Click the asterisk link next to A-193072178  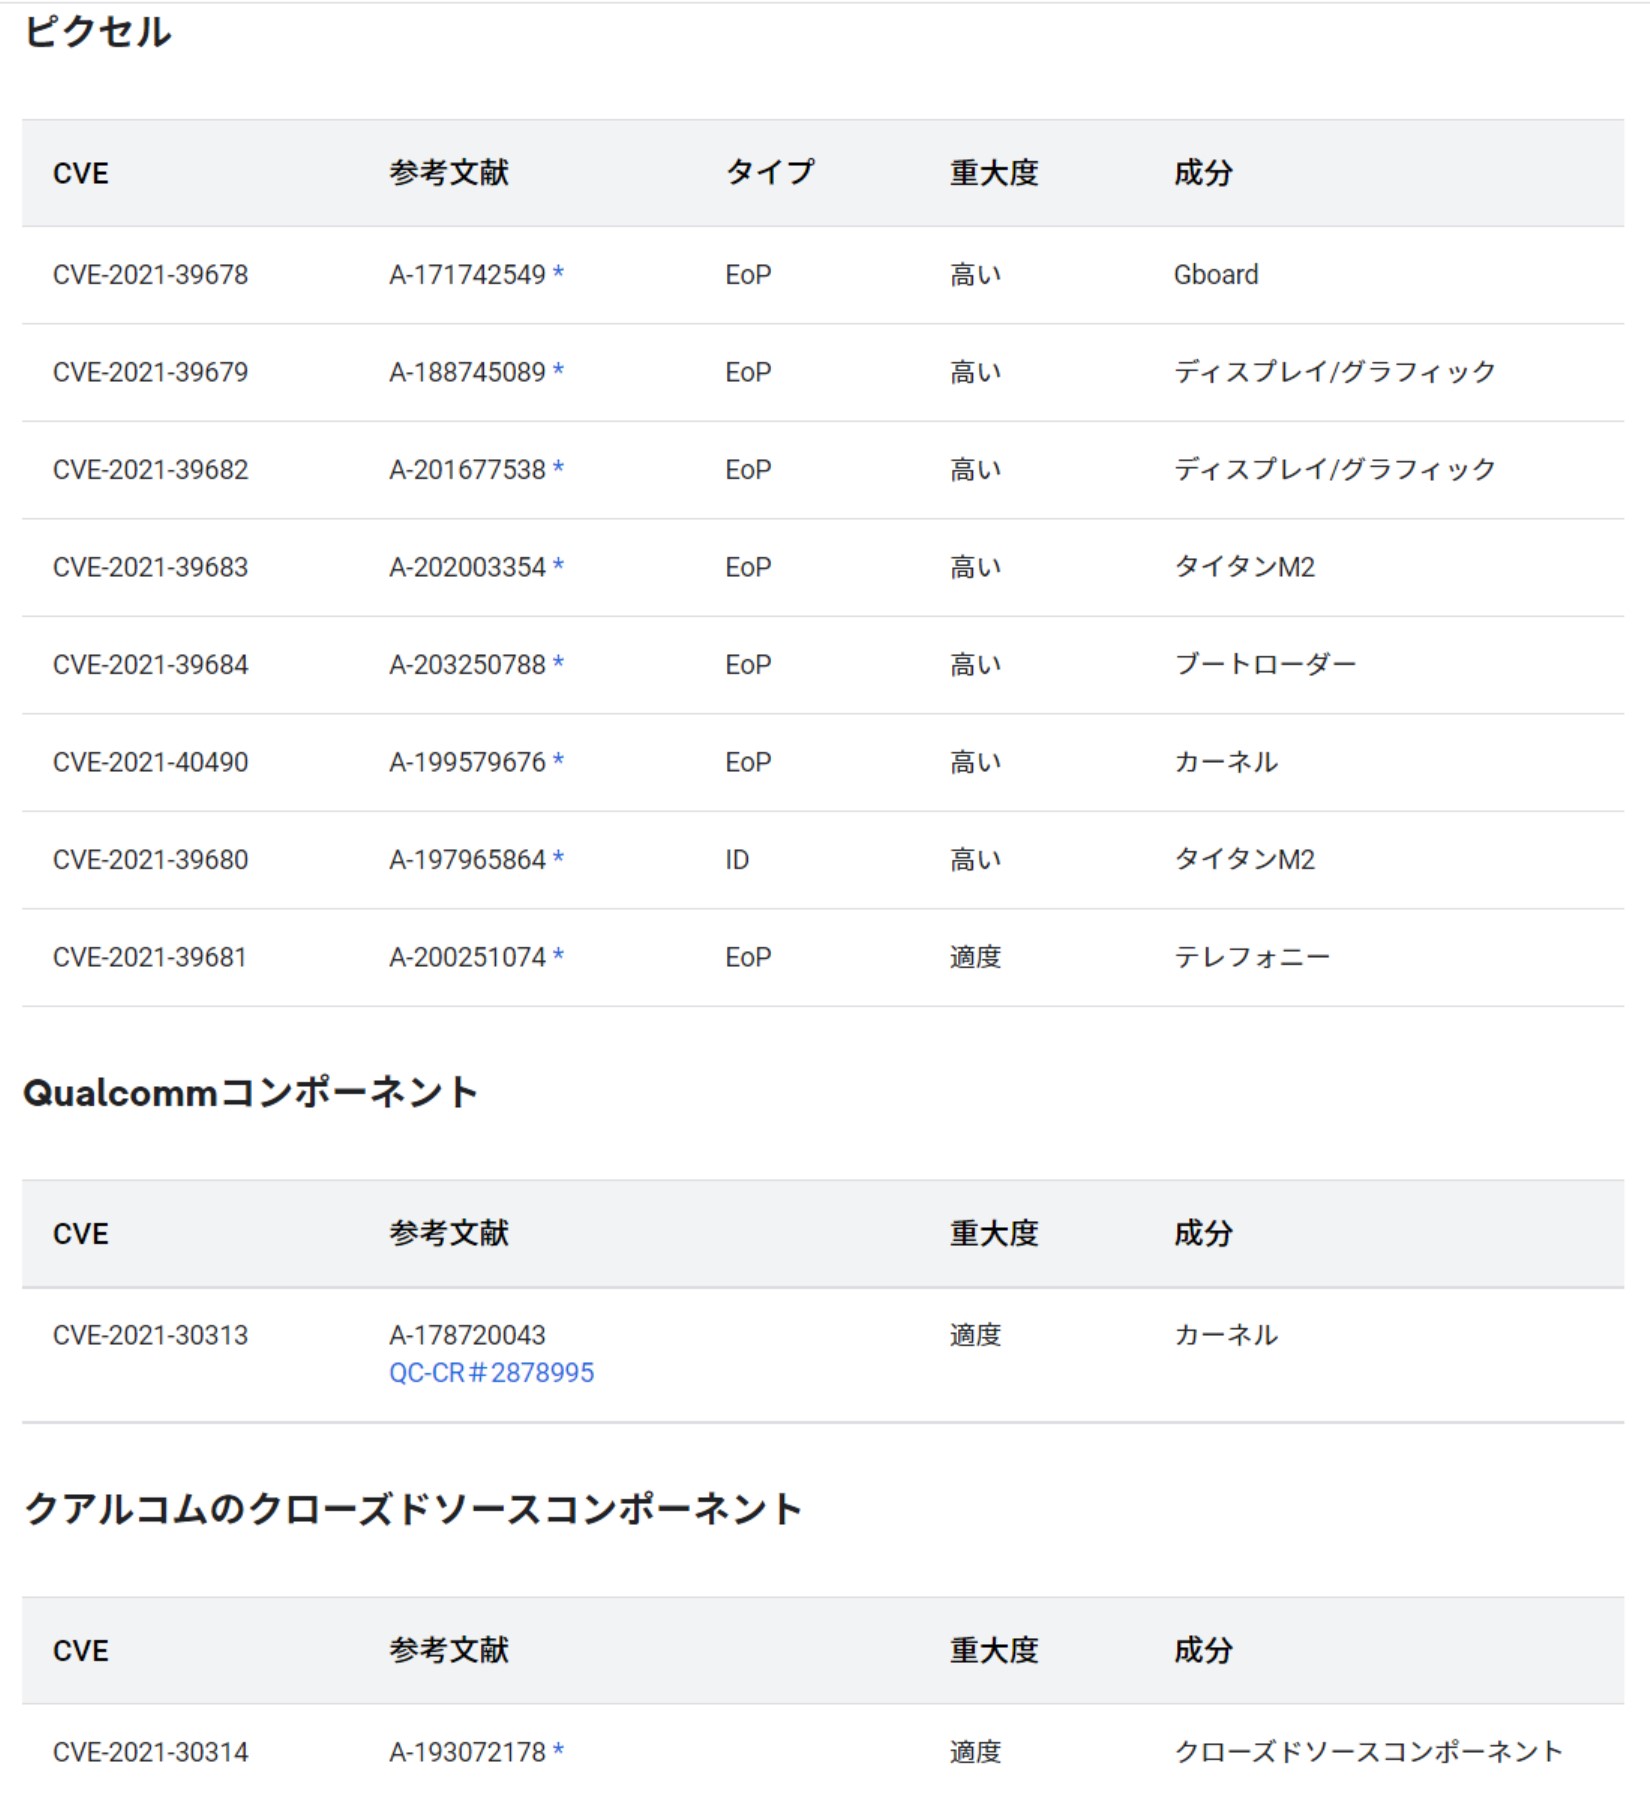click(558, 1750)
